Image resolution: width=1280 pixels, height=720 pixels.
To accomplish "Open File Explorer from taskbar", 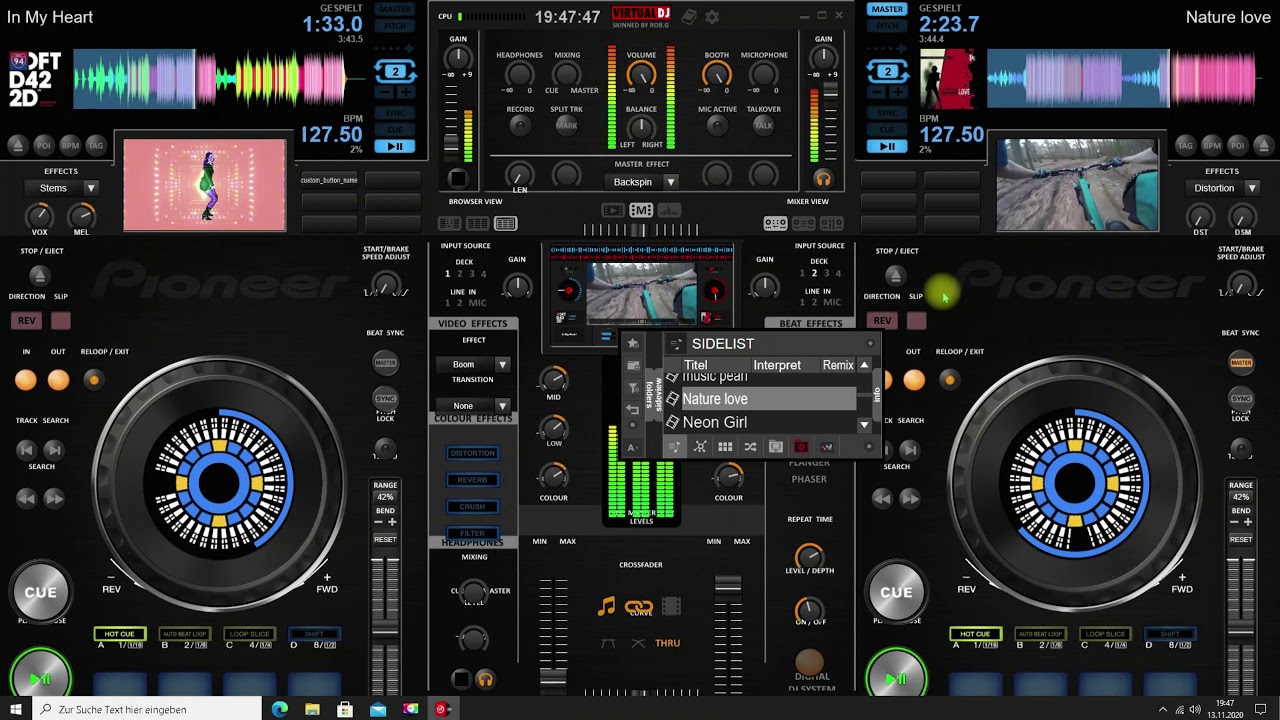I will coord(312,709).
